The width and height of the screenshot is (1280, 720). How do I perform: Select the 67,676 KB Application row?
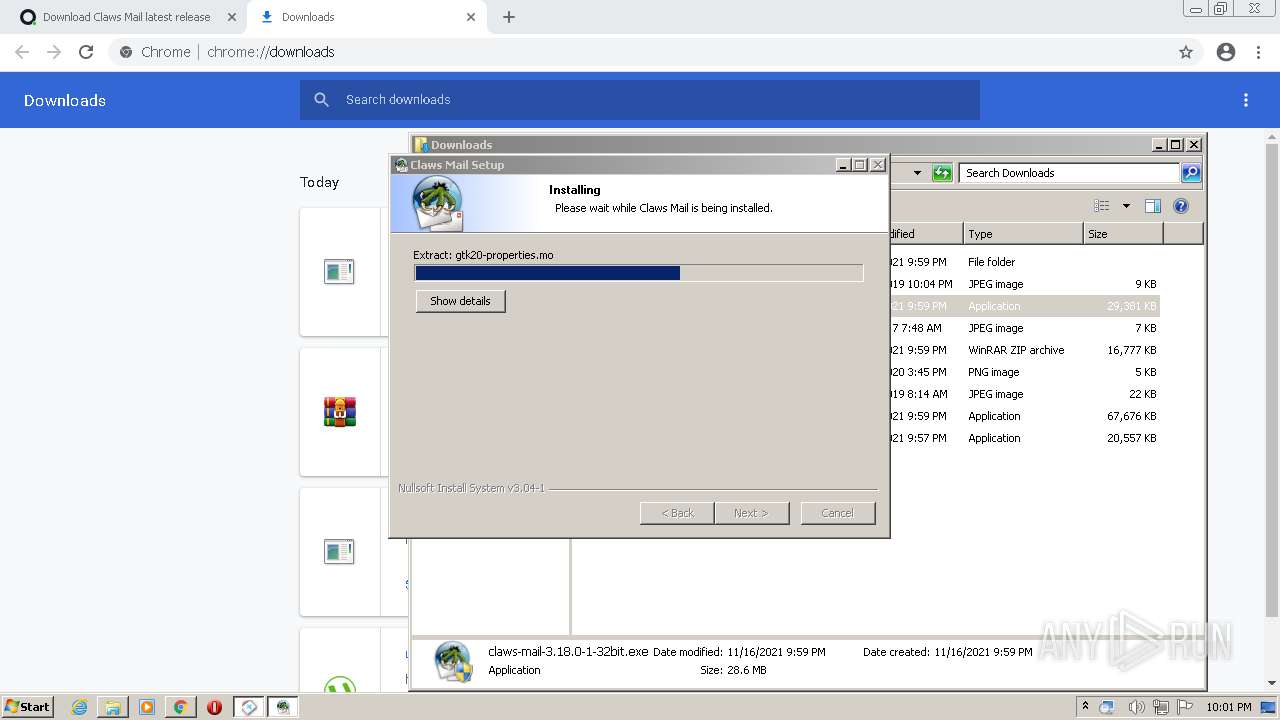click(x=1024, y=416)
